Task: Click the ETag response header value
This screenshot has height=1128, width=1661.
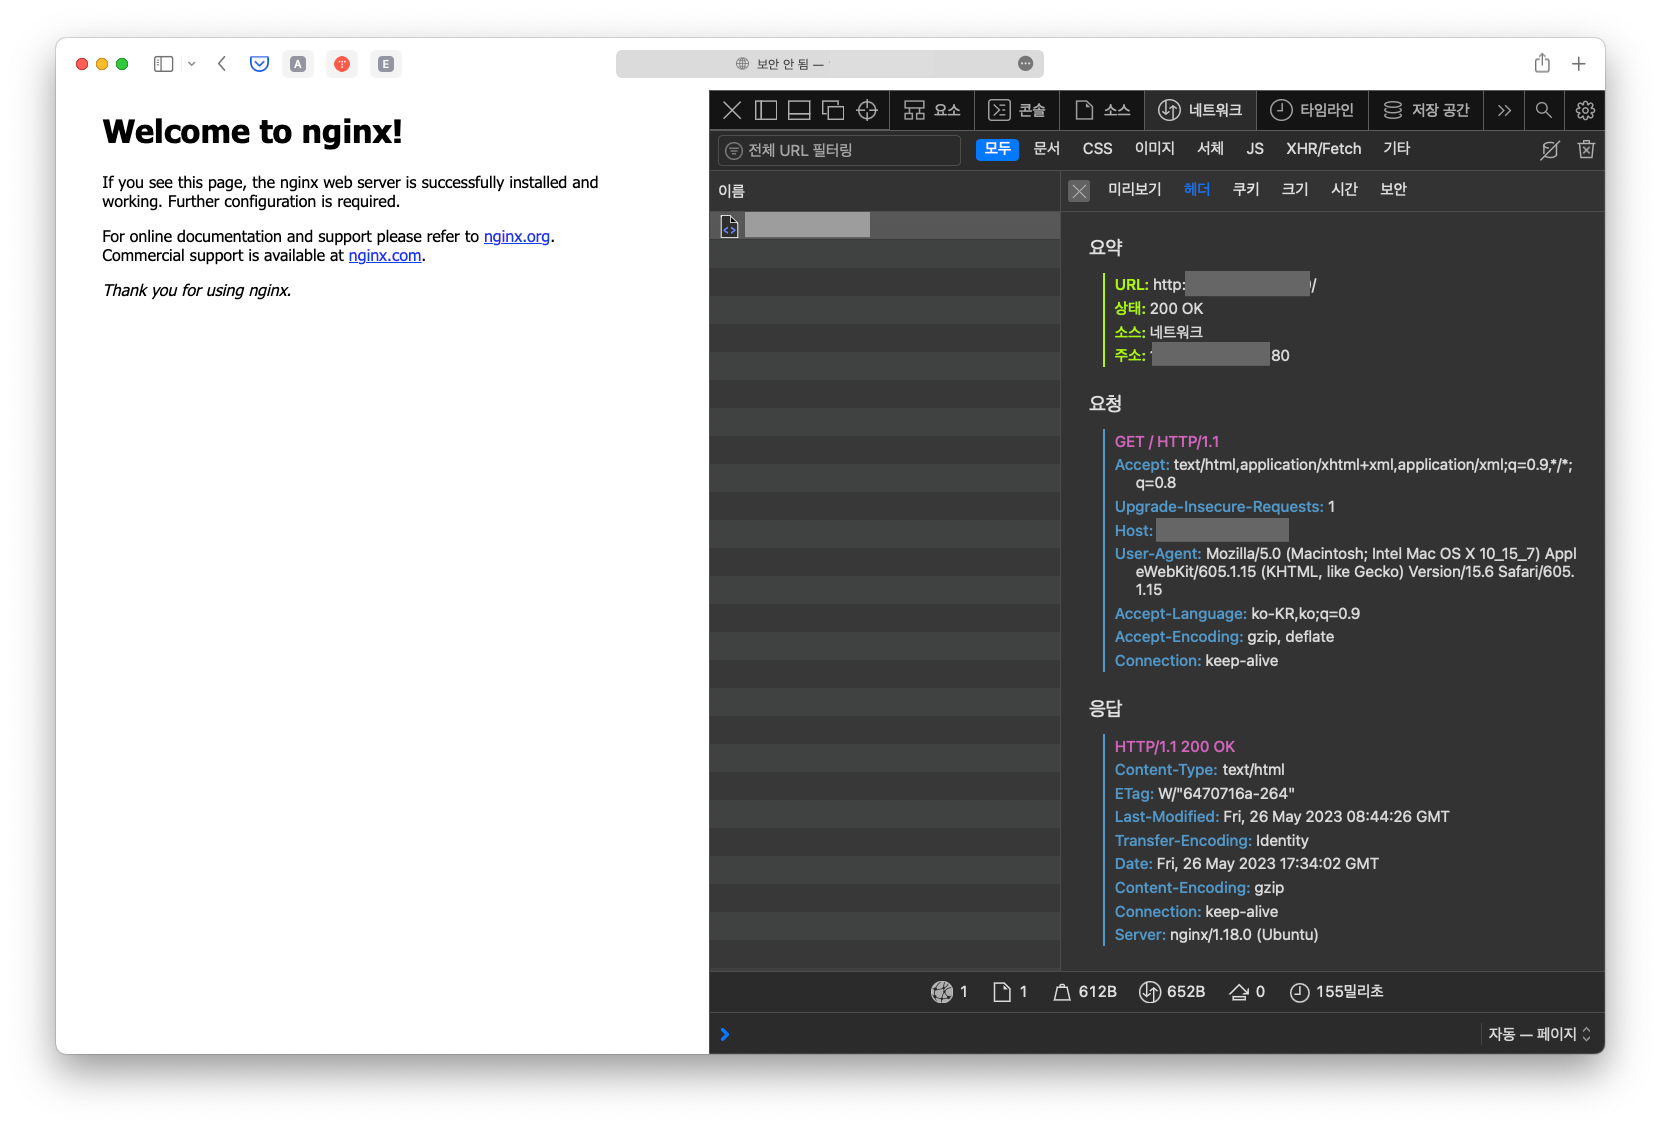Action: [x=1226, y=794]
